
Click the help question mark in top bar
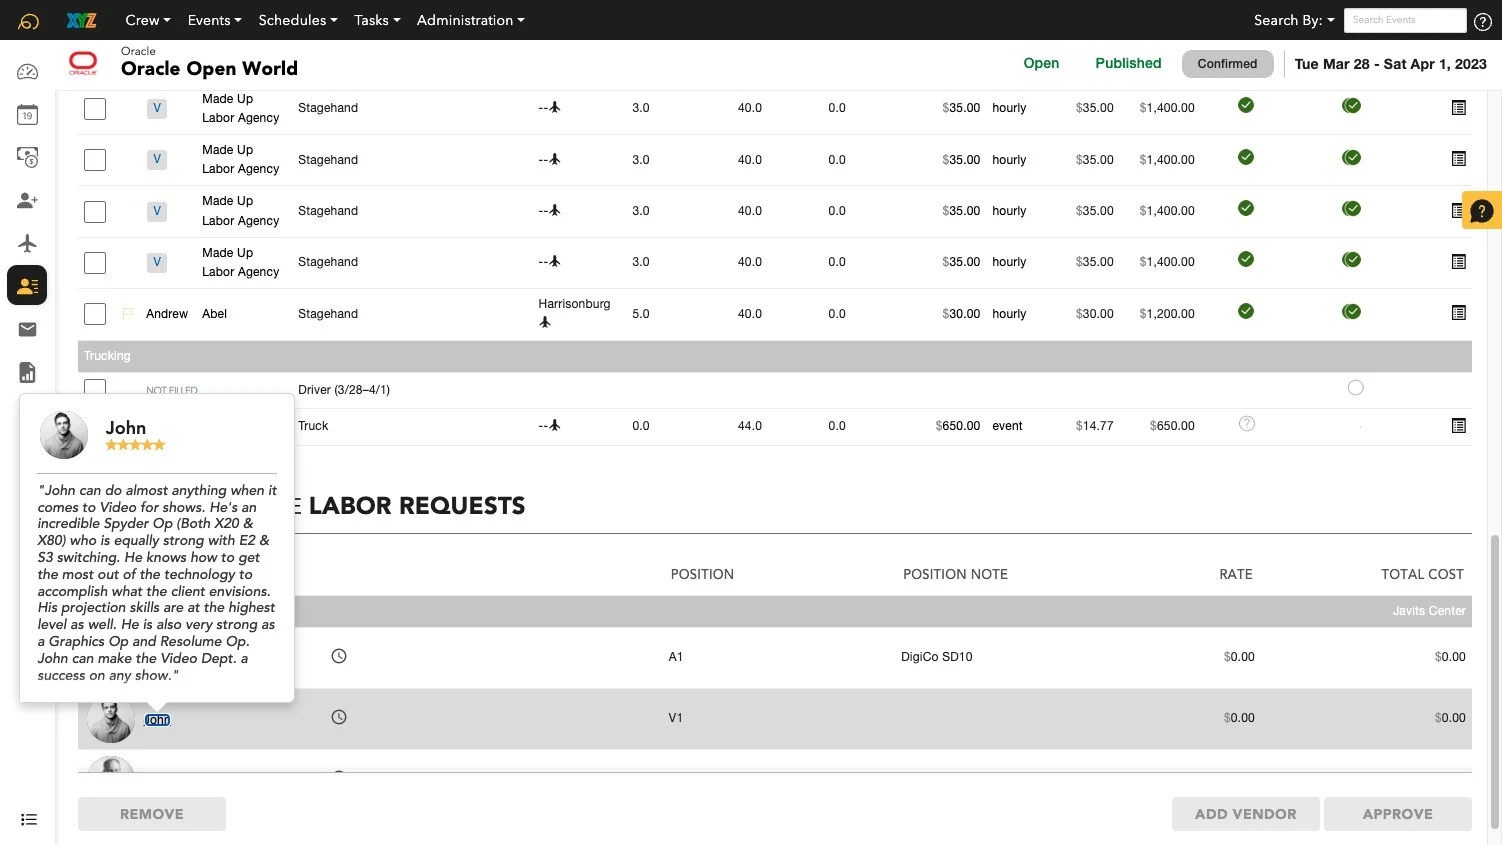[x=1483, y=21]
